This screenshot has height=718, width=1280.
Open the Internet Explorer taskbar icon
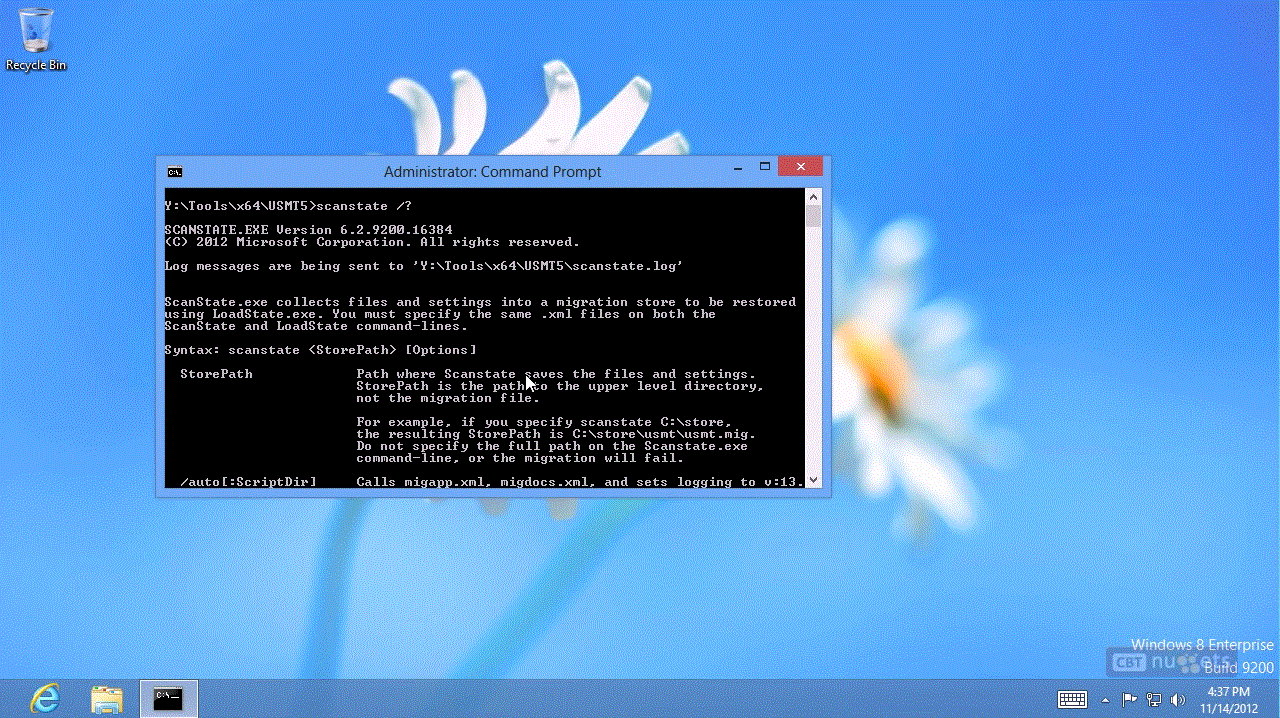(45, 699)
